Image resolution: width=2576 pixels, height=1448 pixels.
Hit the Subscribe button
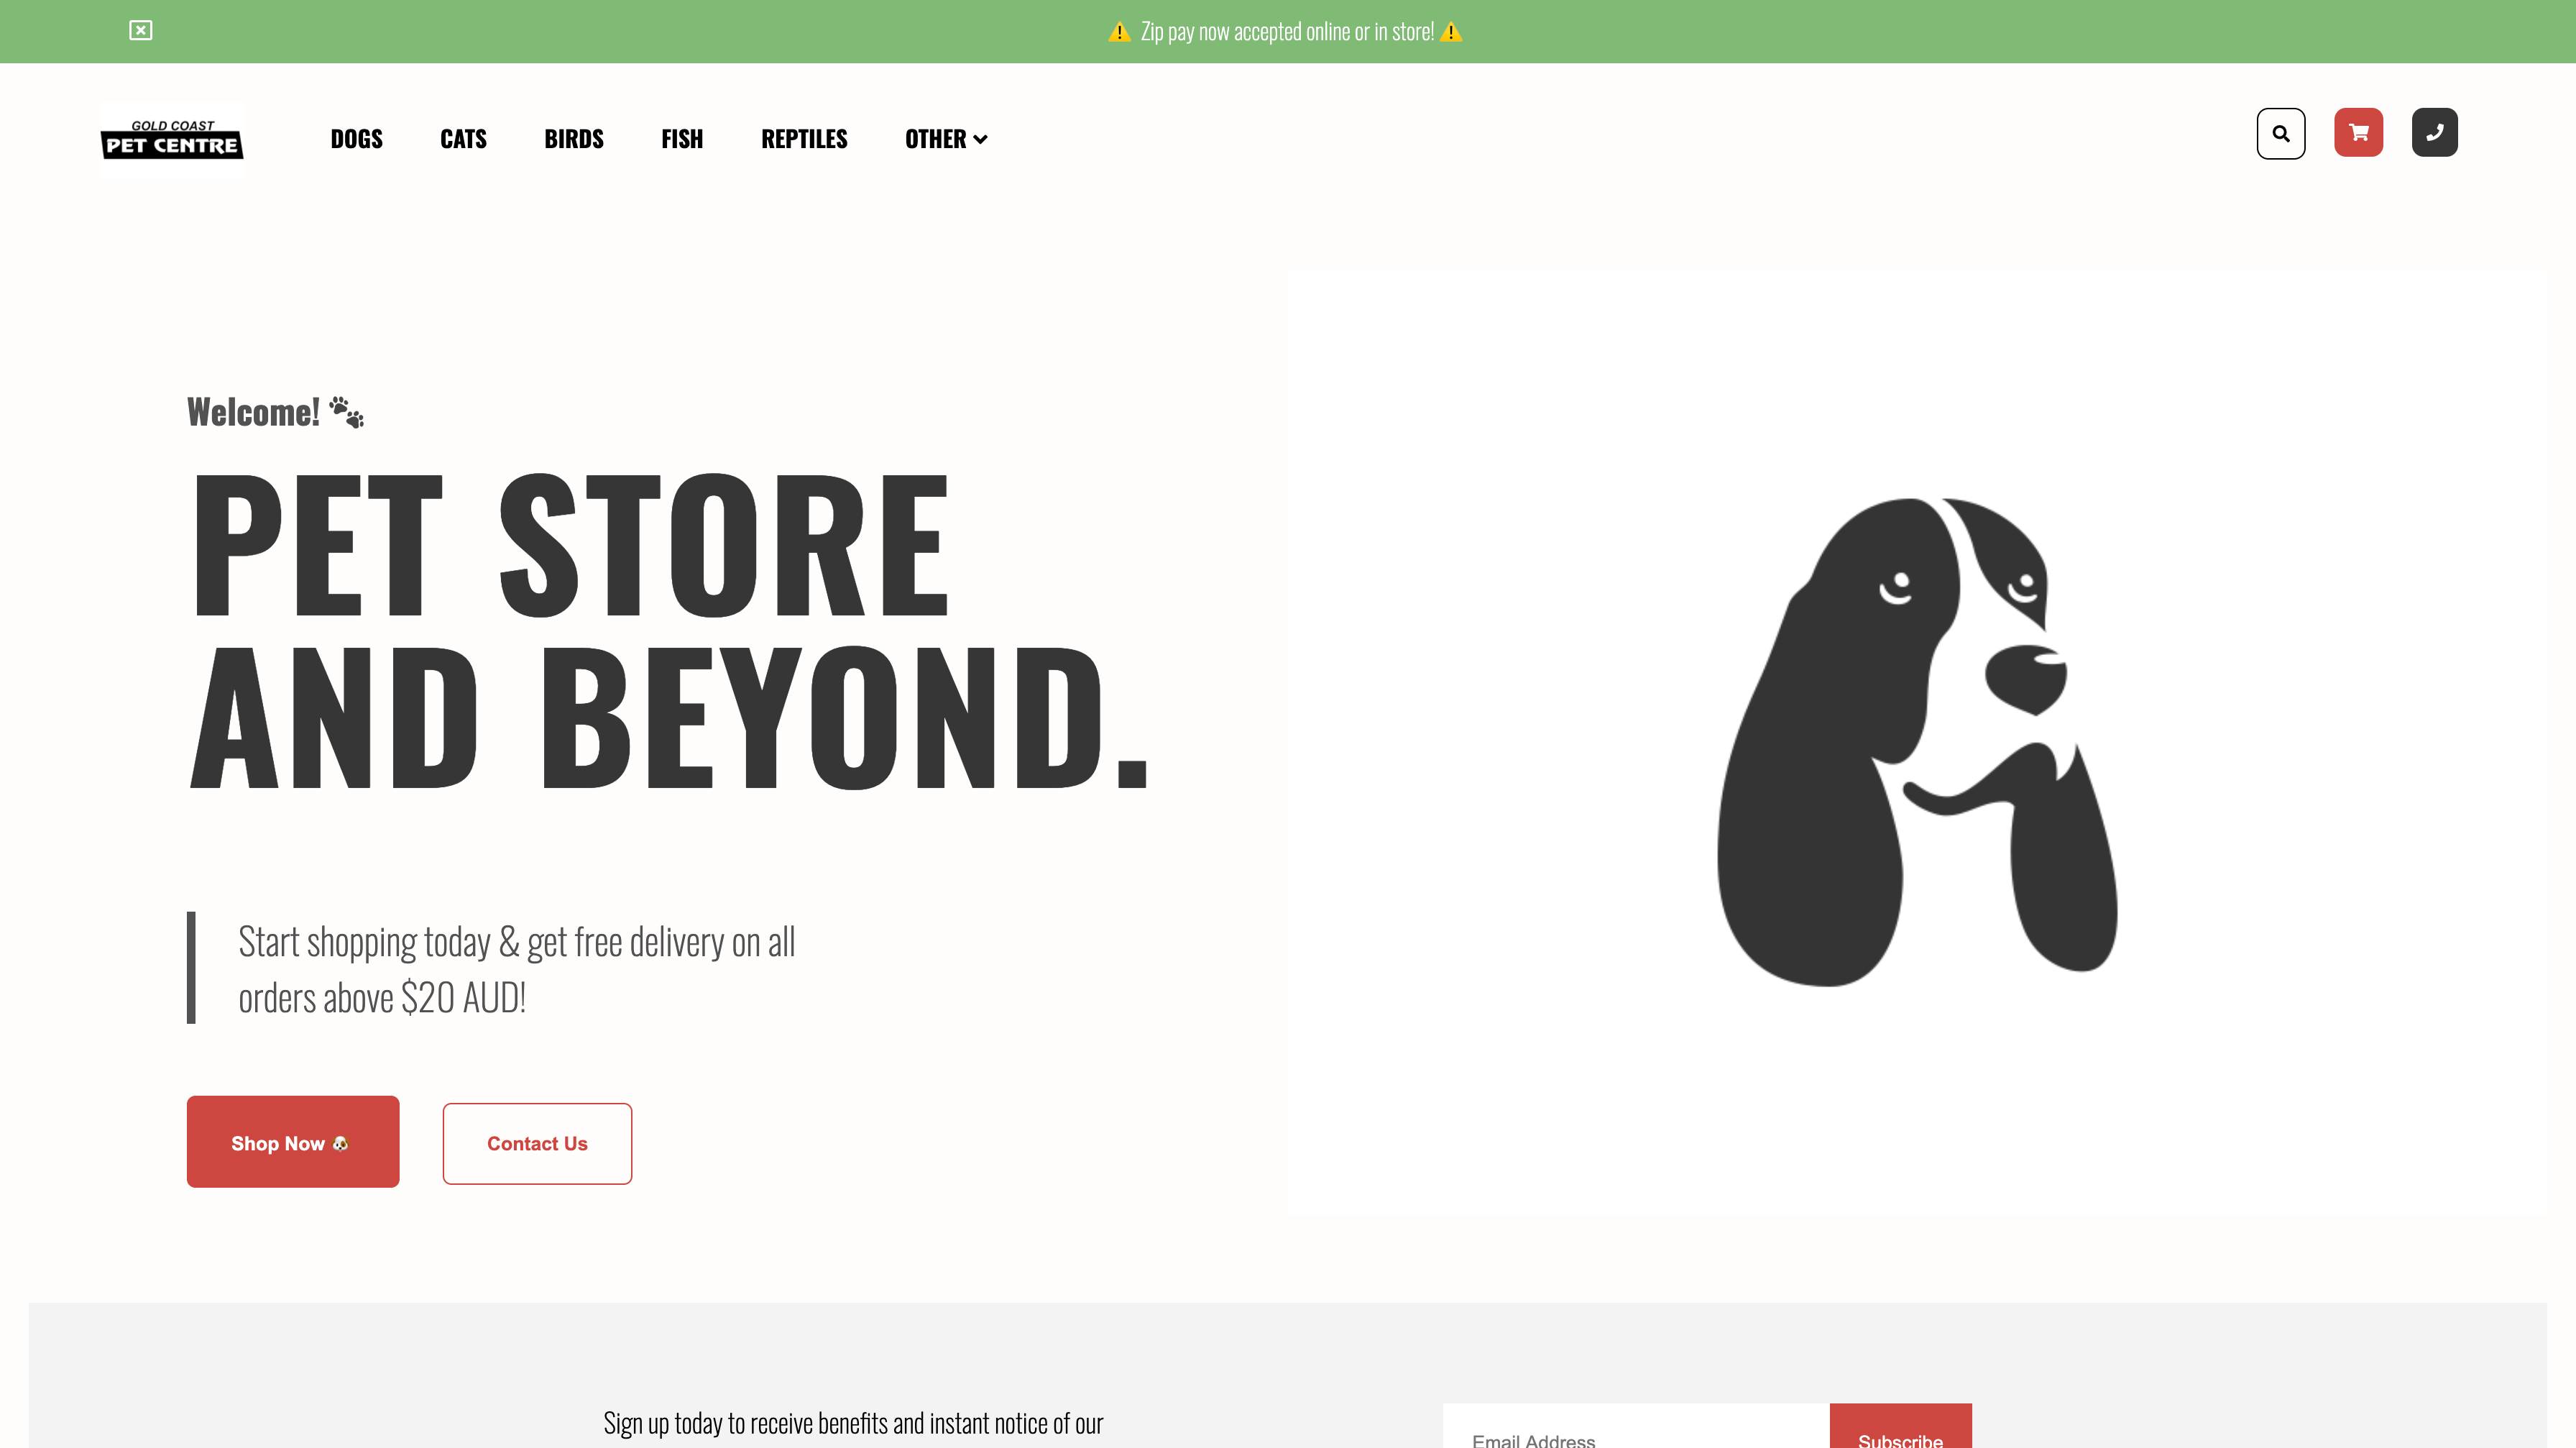[x=1900, y=1432]
